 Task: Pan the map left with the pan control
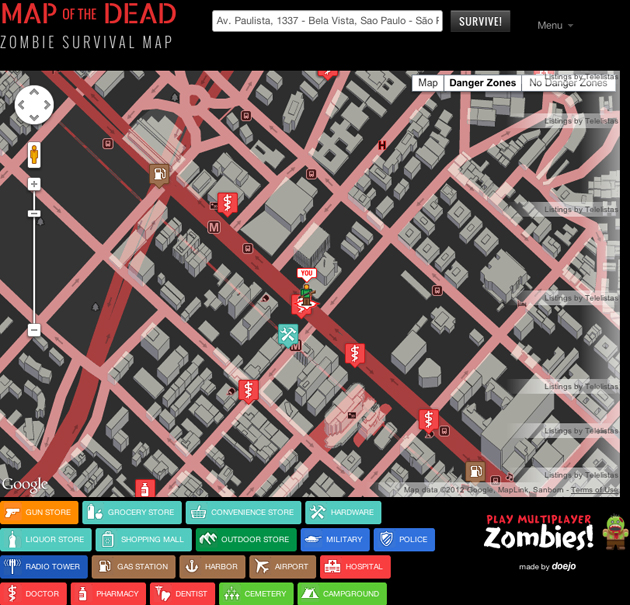[x=21, y=105]
